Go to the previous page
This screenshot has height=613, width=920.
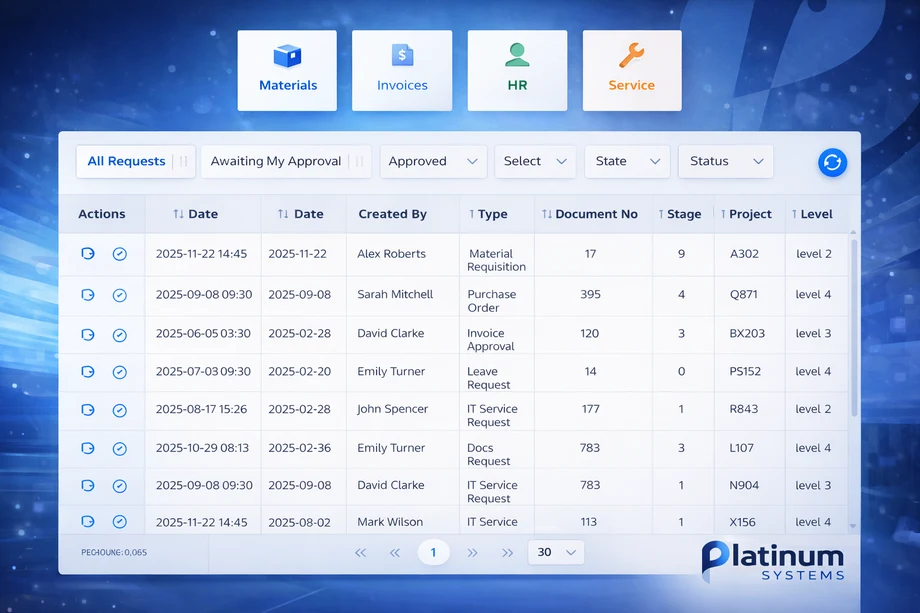click(x=395, y=553)
